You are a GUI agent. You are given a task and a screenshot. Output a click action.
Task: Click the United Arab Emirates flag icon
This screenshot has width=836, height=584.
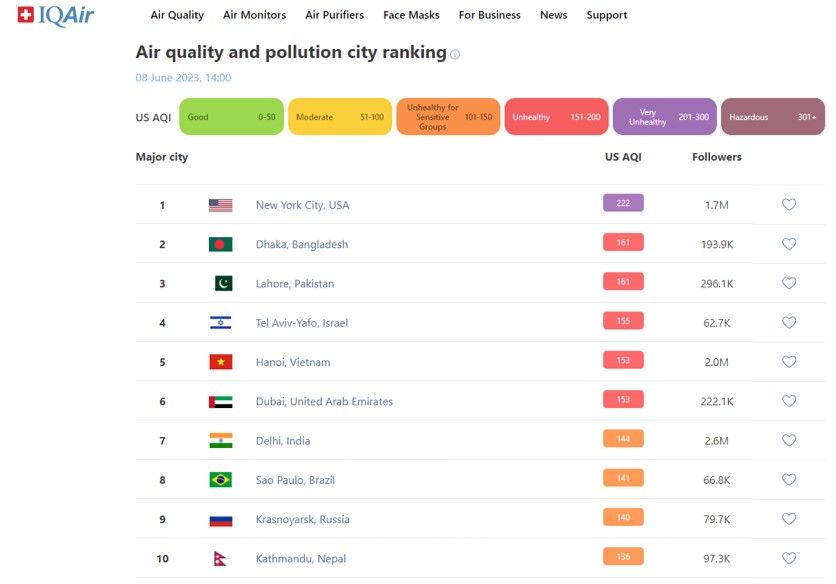220,402
